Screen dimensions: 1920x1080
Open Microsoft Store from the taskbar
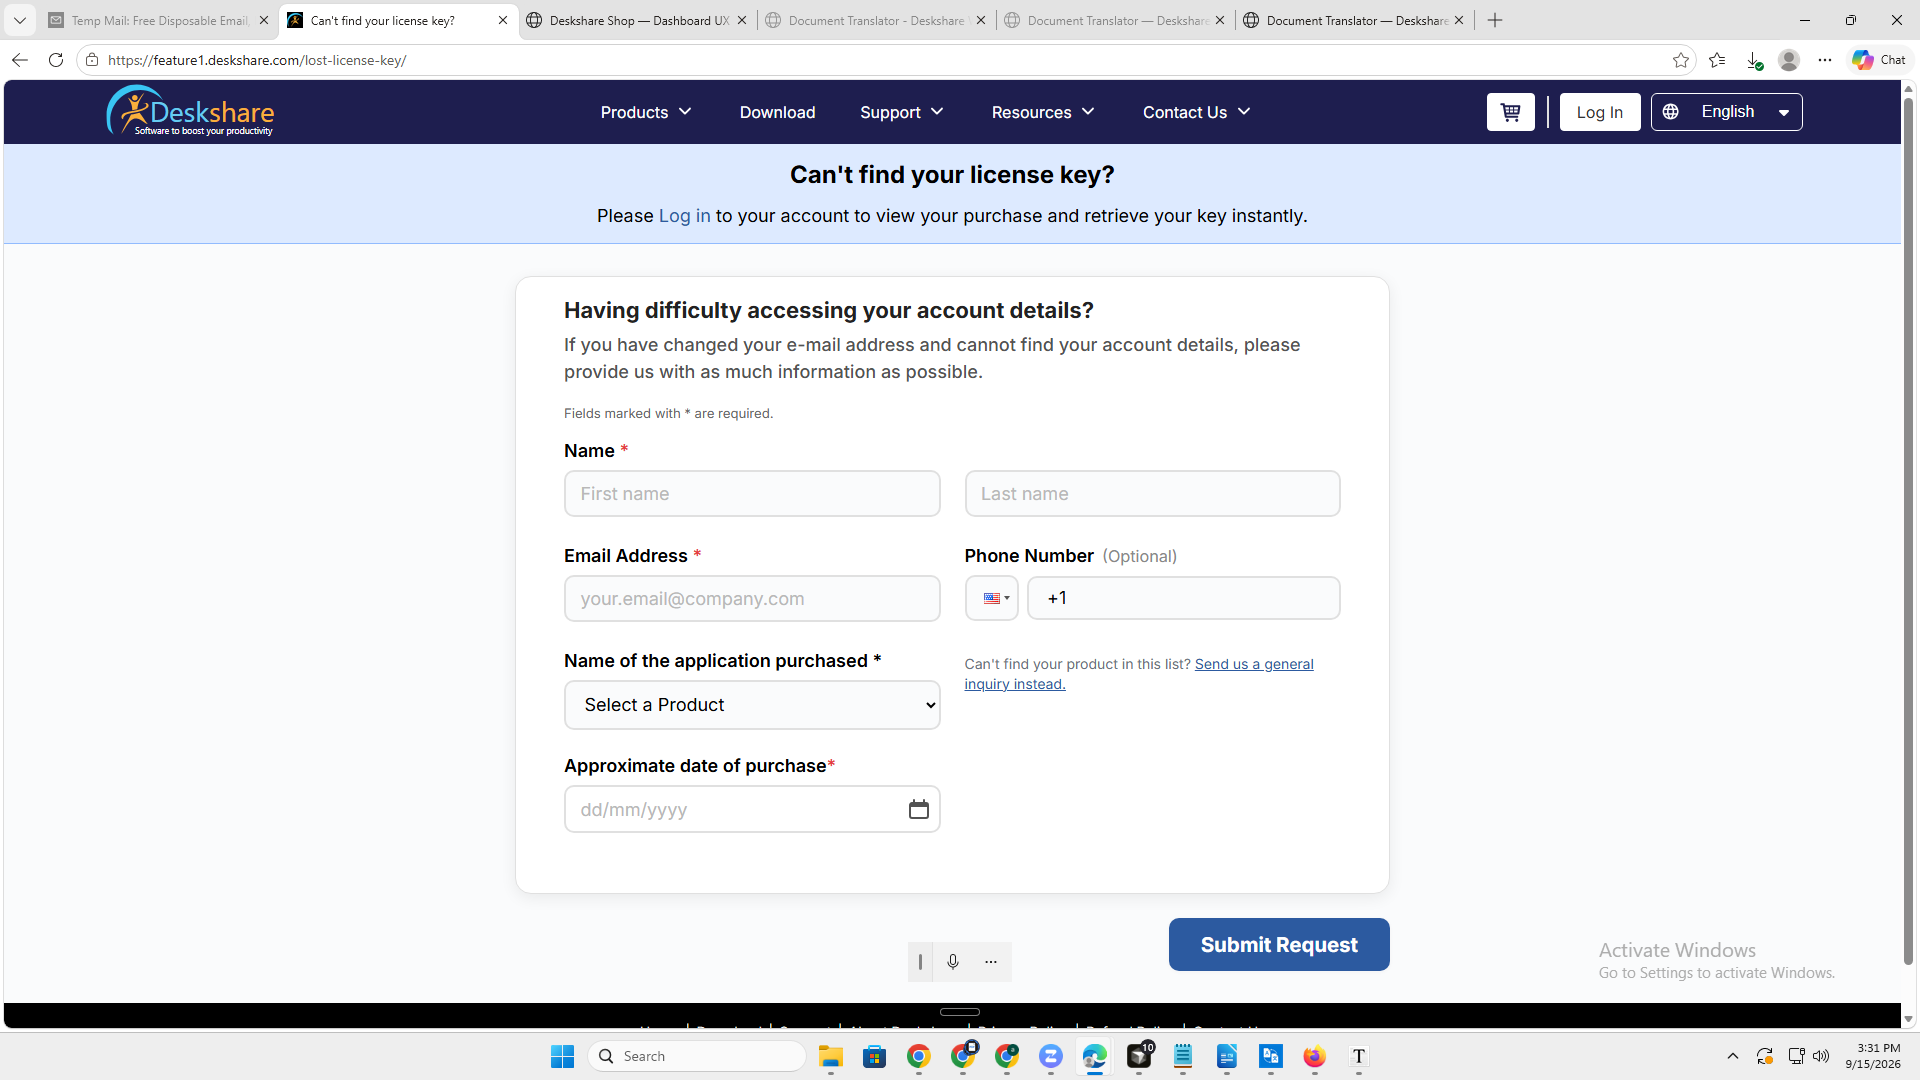874,1056
